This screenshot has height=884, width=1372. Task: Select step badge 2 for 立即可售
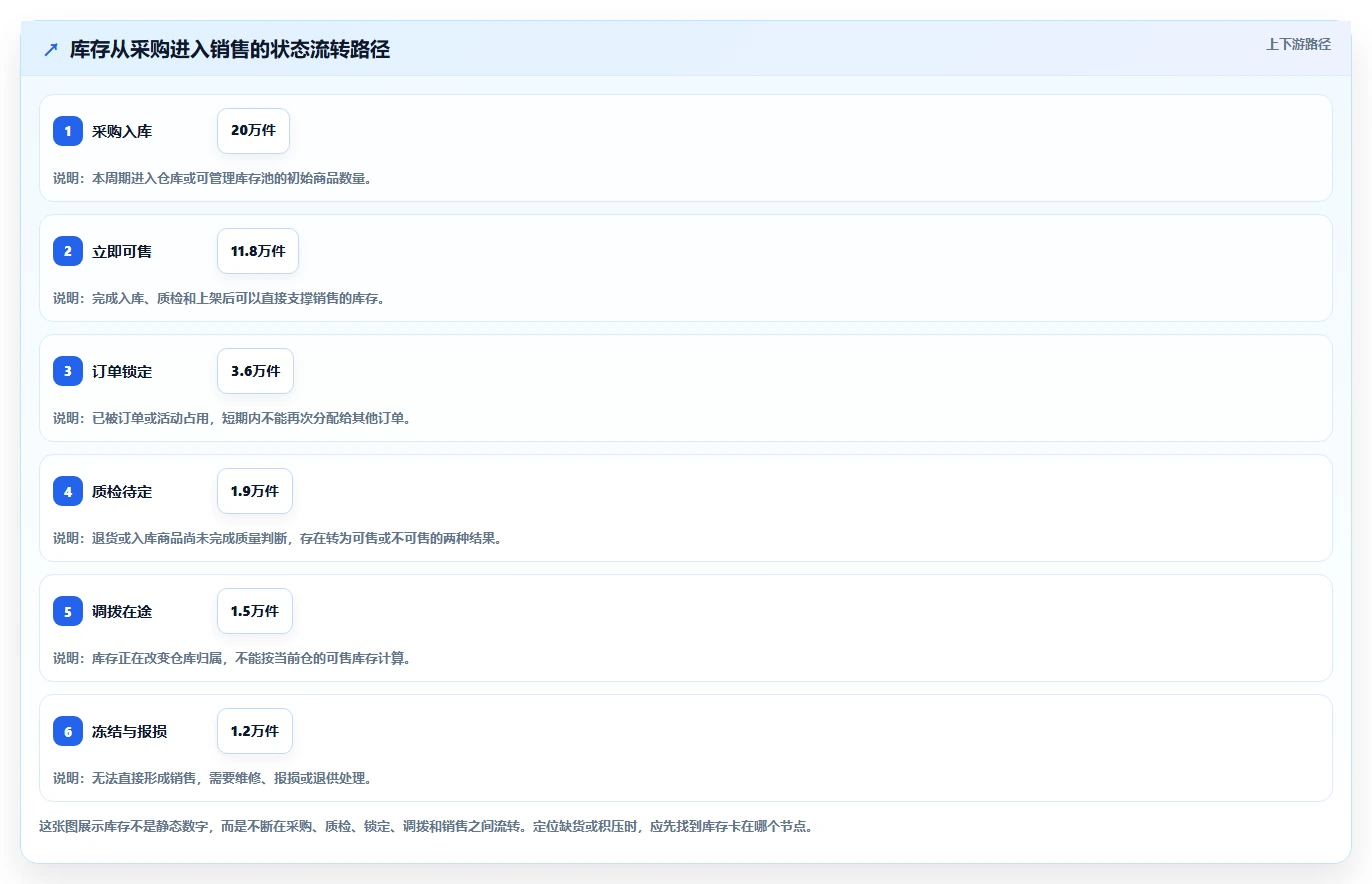coord(68,251)
